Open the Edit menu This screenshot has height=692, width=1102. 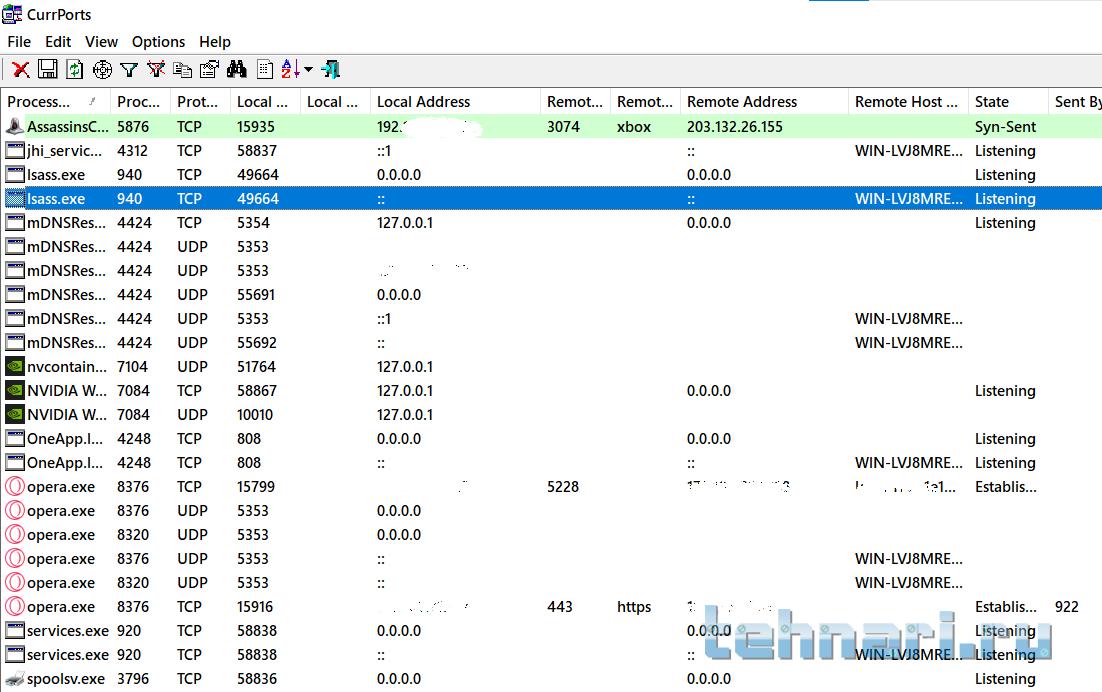click(58, 41)
